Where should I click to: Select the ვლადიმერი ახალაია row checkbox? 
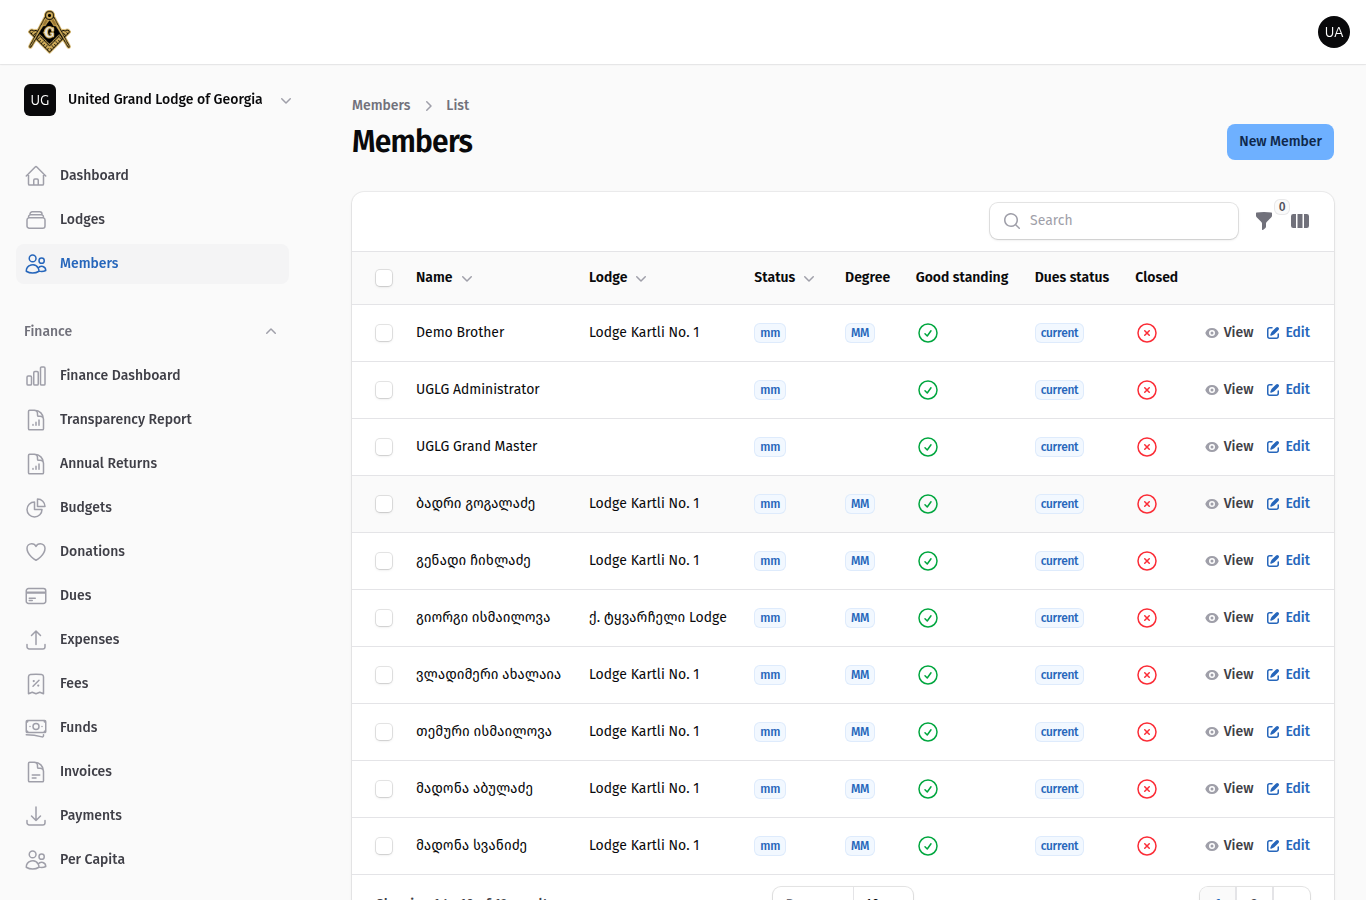pos(384,675)
